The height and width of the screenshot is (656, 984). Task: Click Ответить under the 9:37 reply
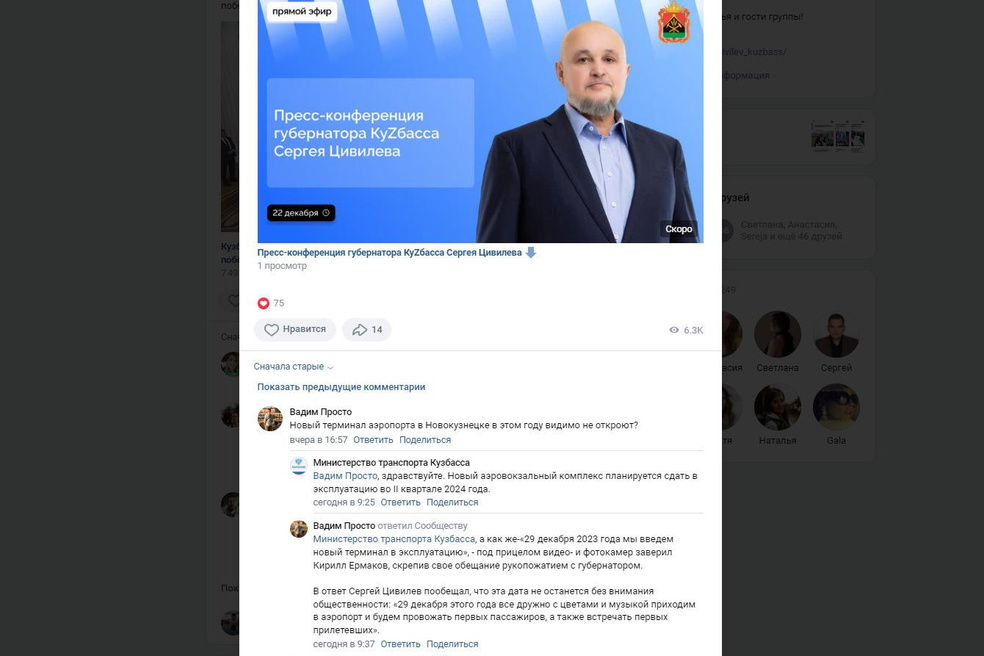[400, 644]
